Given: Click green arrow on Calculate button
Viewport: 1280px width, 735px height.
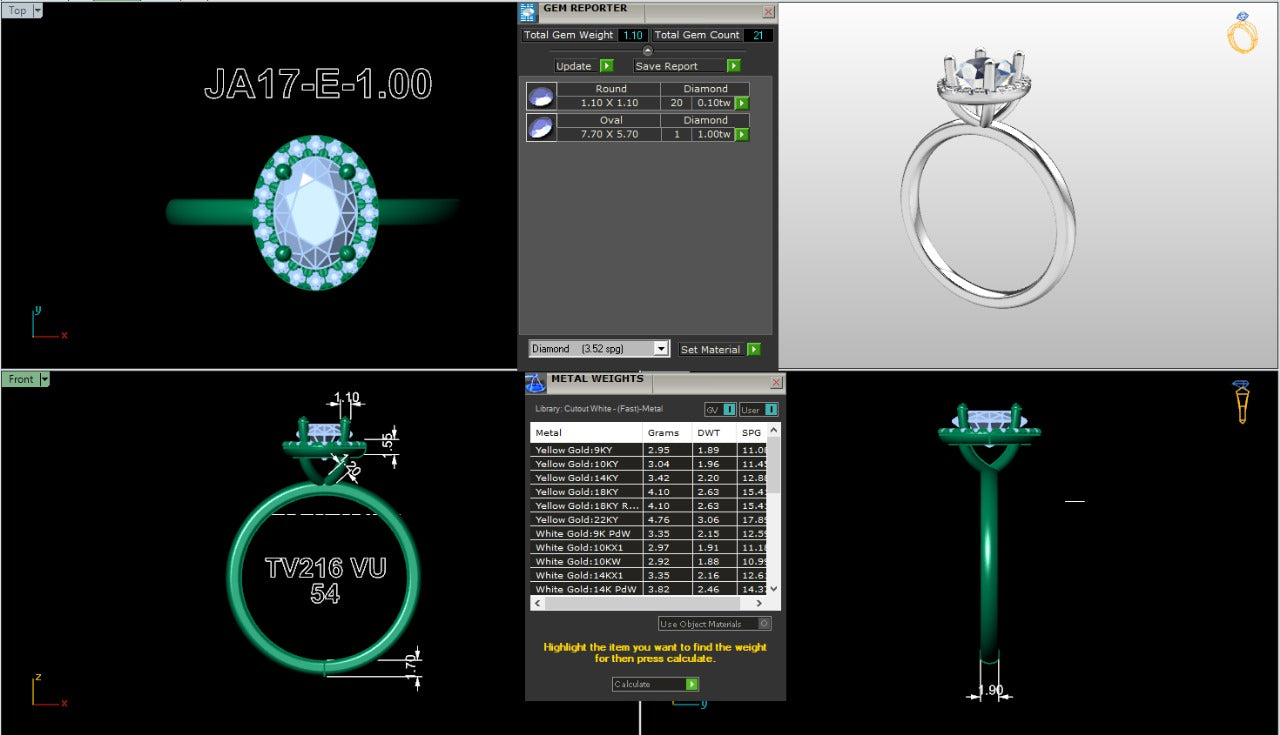Looking at the screenshot, I should pyautogui.click(x=692, y=684).
